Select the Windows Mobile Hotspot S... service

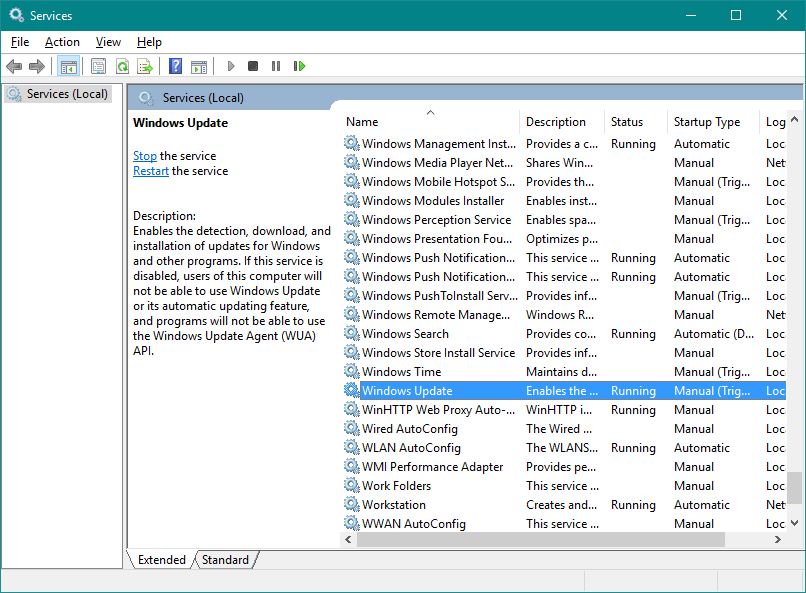(x=438, y=182)
